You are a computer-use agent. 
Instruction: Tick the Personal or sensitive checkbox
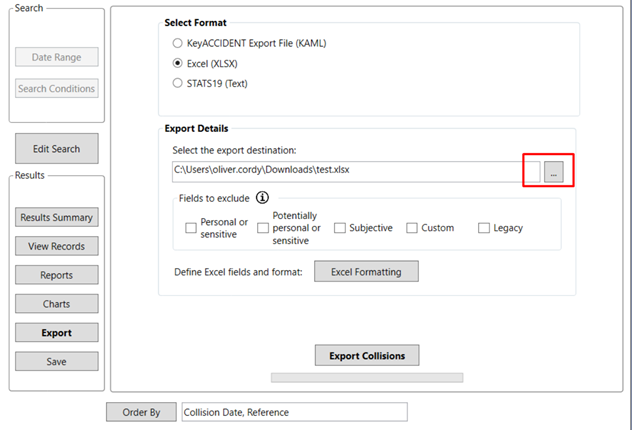click(x=191, y=228)
